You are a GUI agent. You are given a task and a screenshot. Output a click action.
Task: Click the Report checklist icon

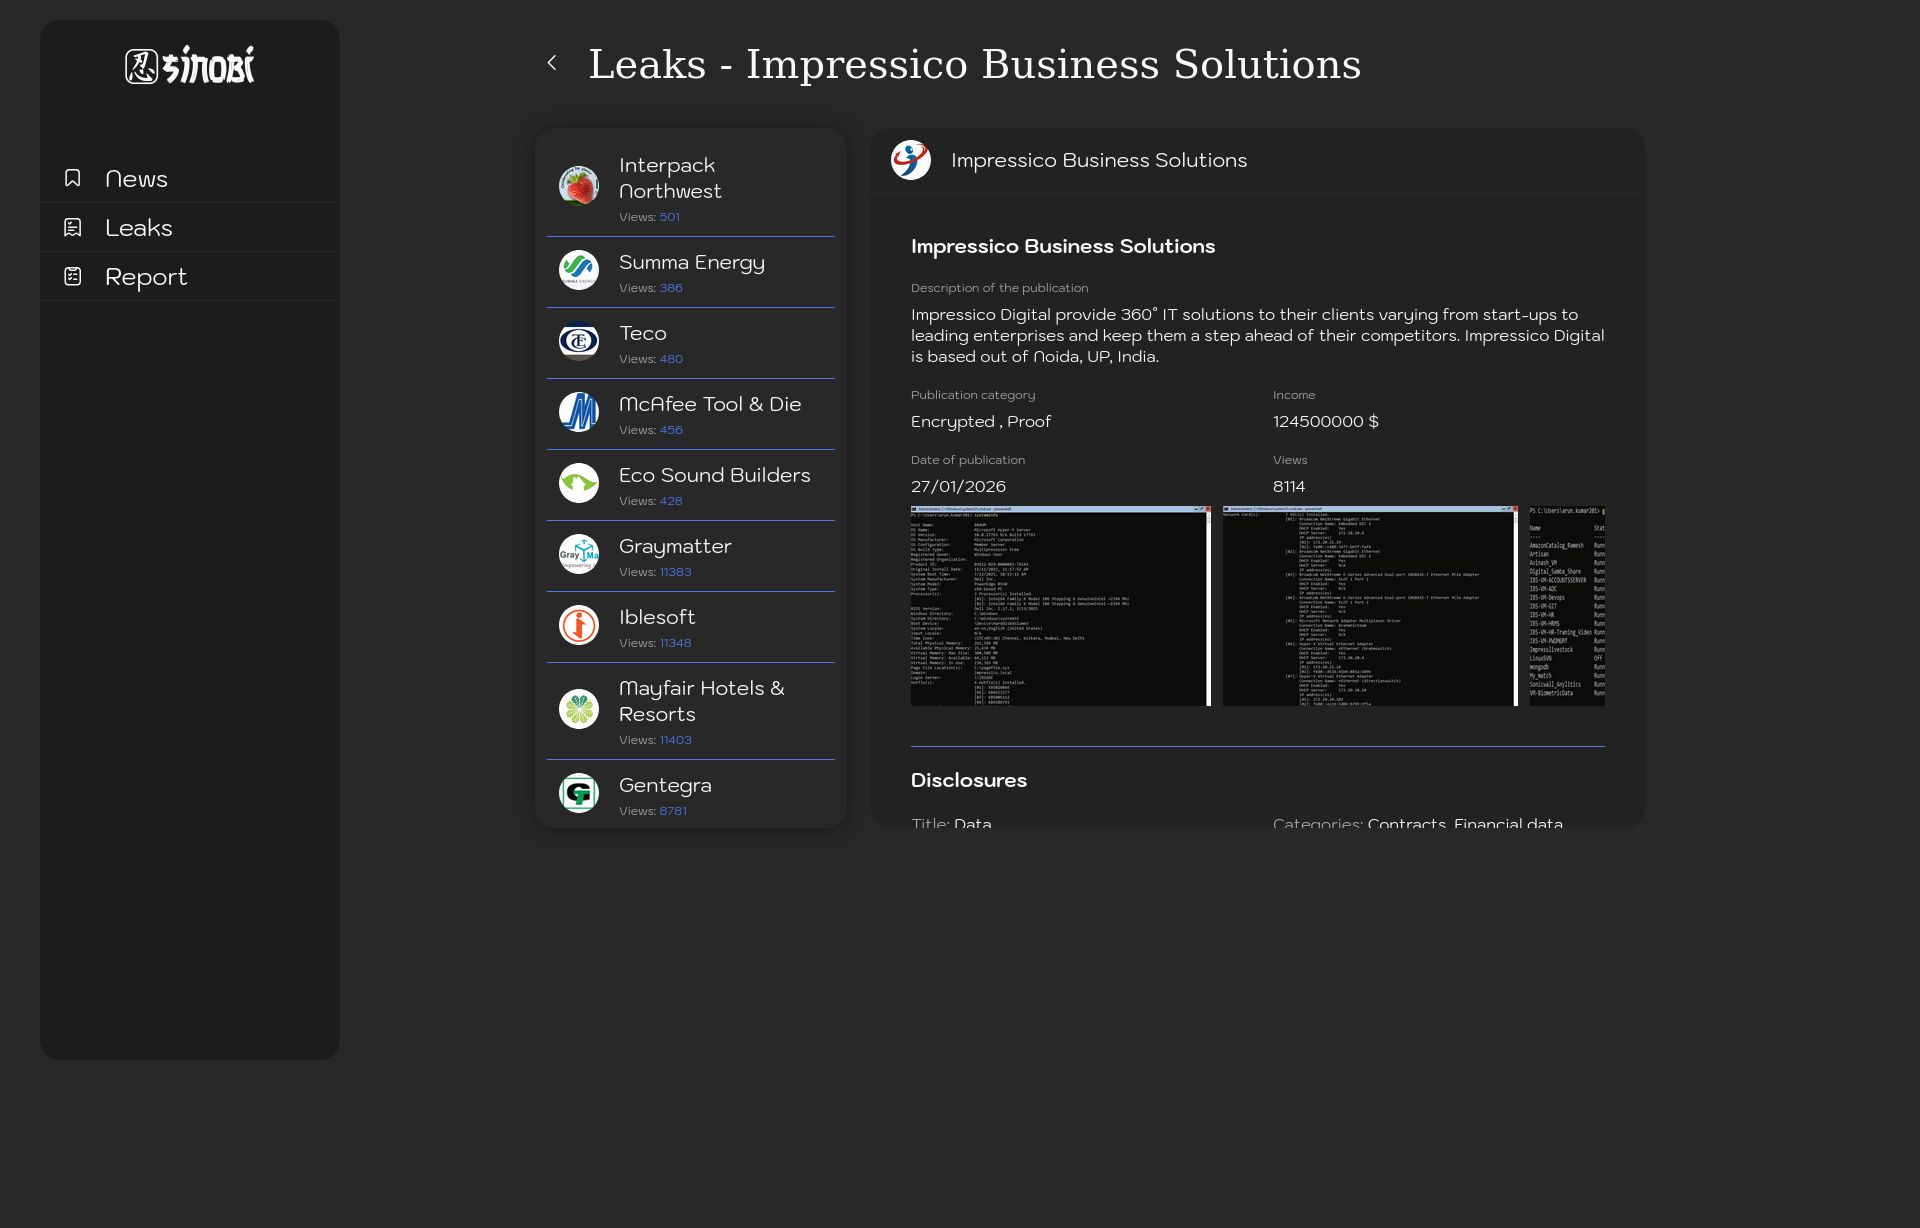click(x=73, y=276)
